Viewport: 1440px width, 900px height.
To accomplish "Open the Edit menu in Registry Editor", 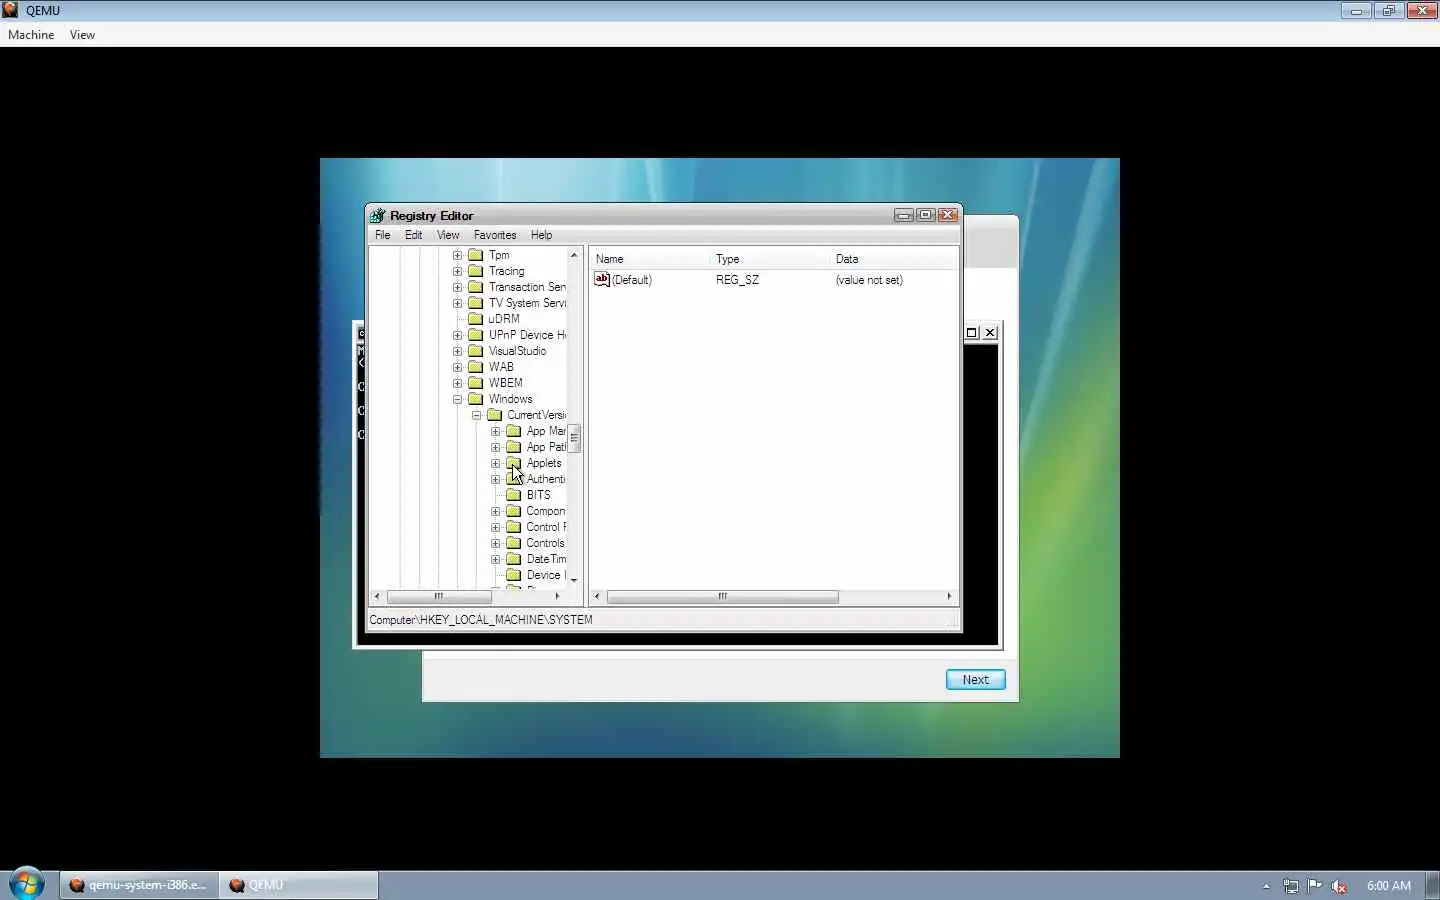I will point(413,235).
